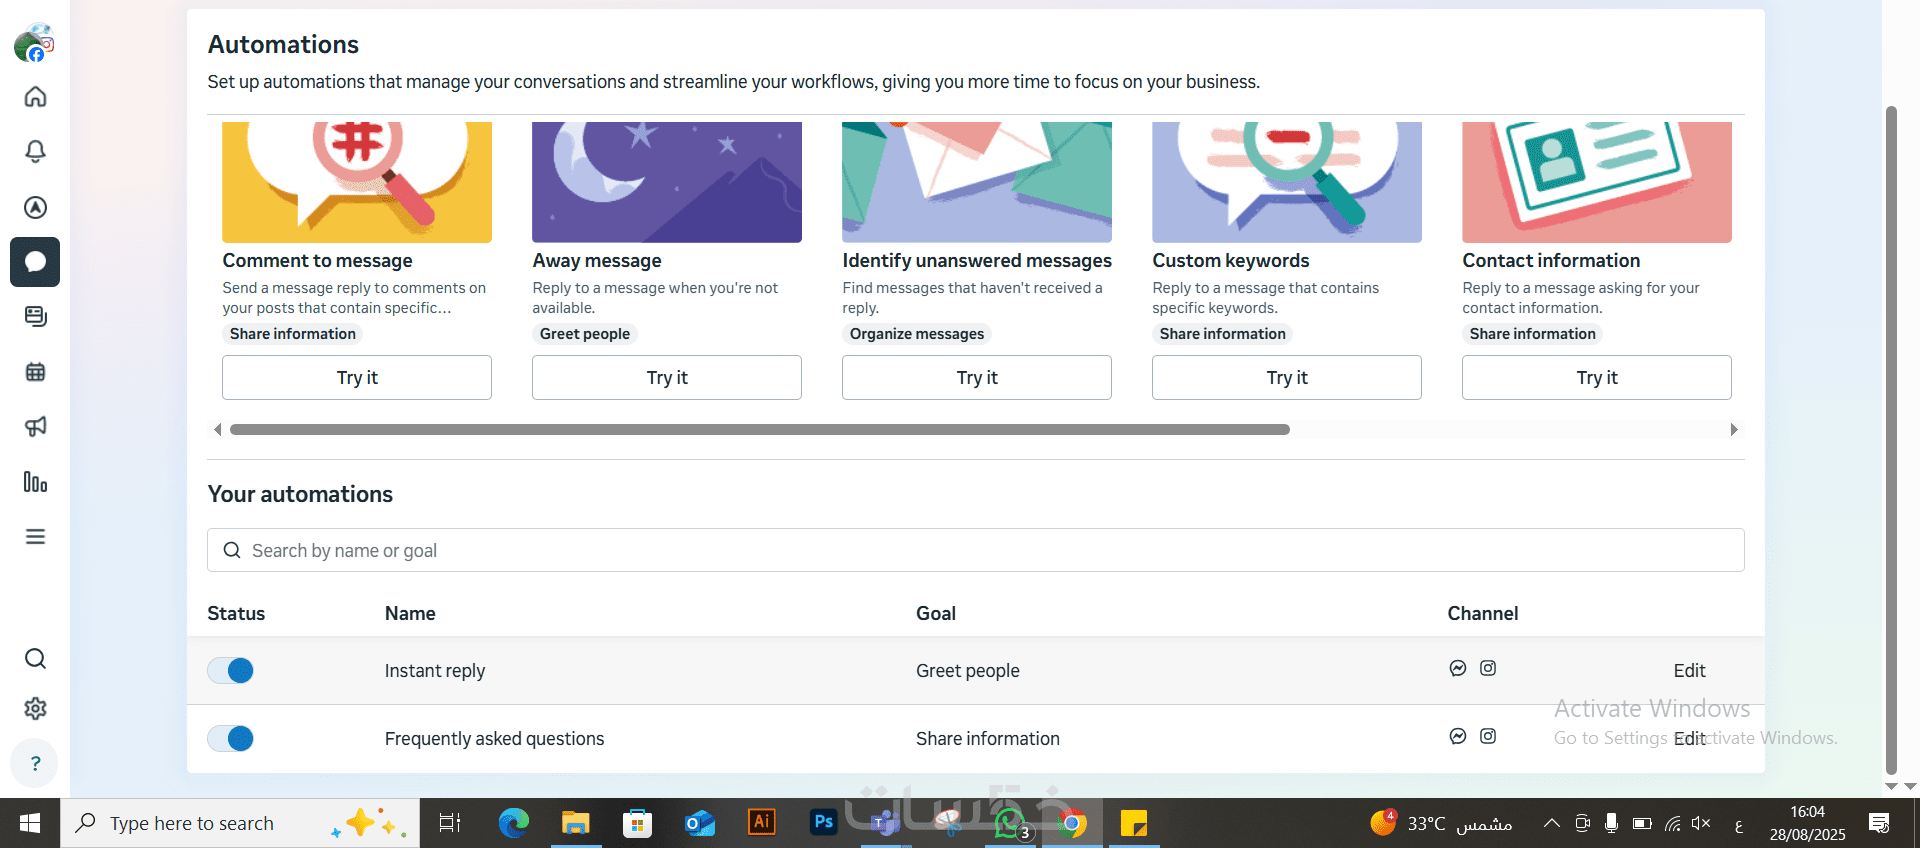
Task: Click the Messenger icon in the Instant reply row
Action: [x=1458, y=668]
